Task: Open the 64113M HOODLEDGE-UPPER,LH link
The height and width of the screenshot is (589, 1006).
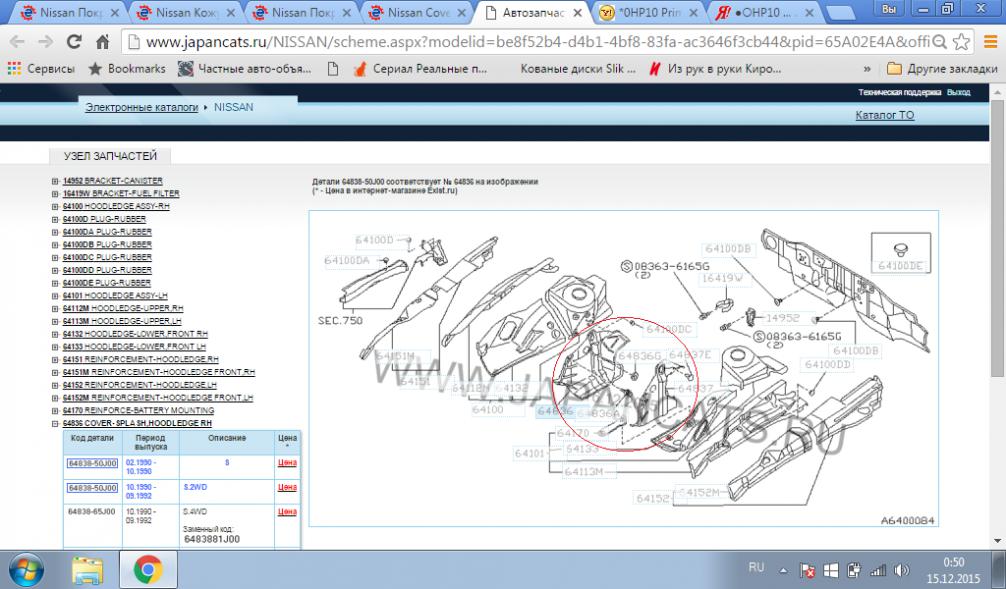Action: tap(122, 321)
